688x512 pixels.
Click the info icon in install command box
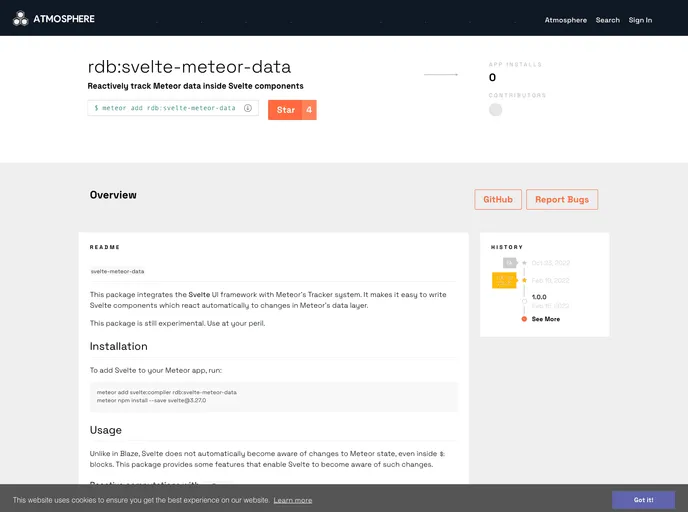(x=248, y=108)
